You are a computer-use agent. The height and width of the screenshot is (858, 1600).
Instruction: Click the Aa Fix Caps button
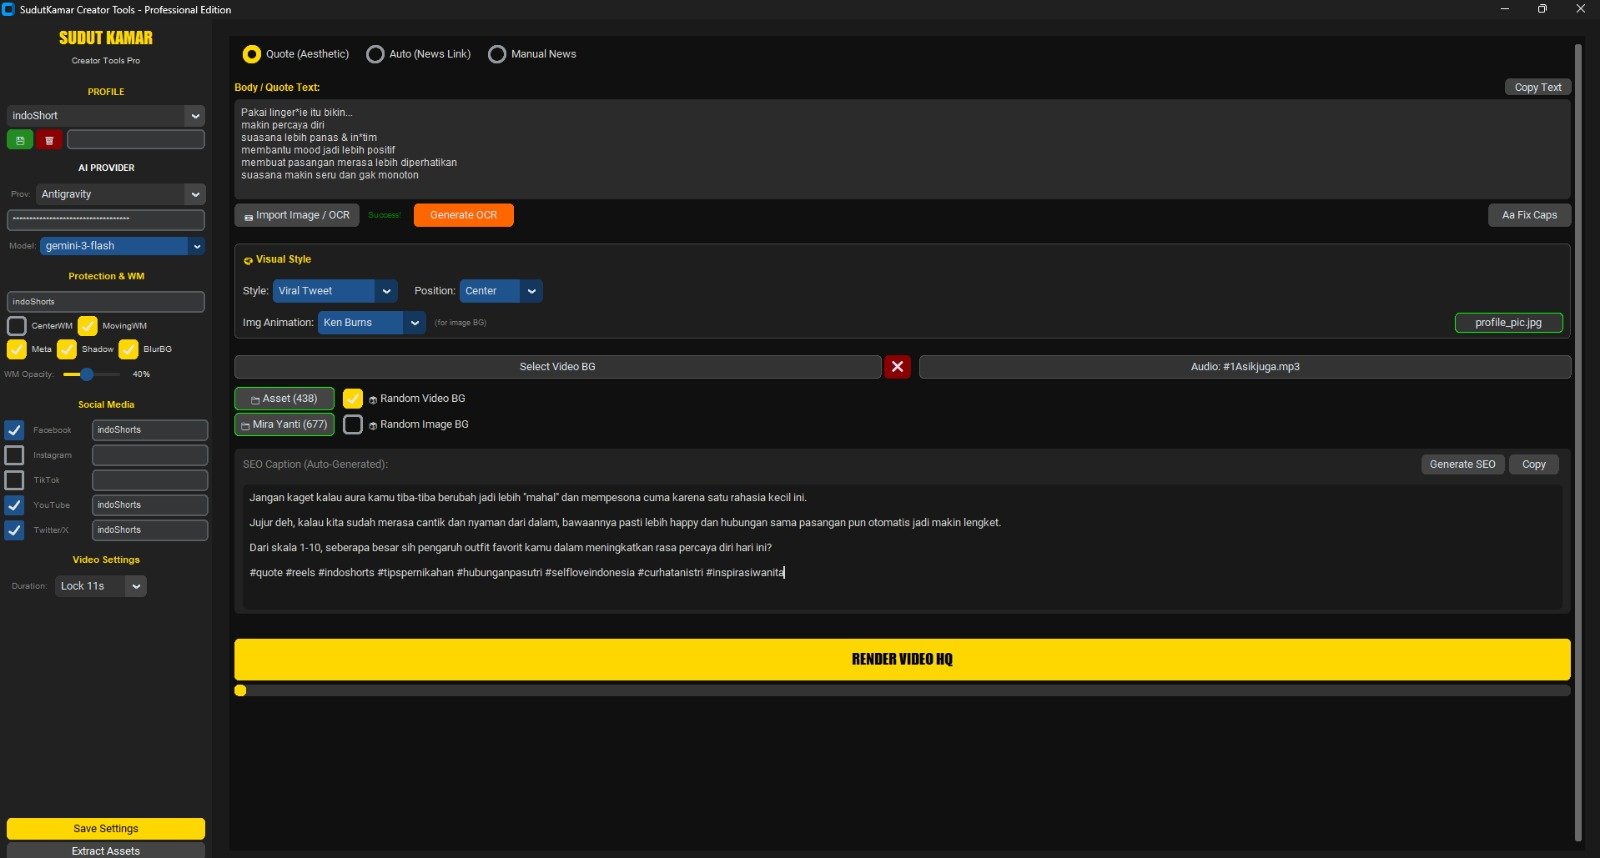pyautogui.click(x=1529, y=215)
